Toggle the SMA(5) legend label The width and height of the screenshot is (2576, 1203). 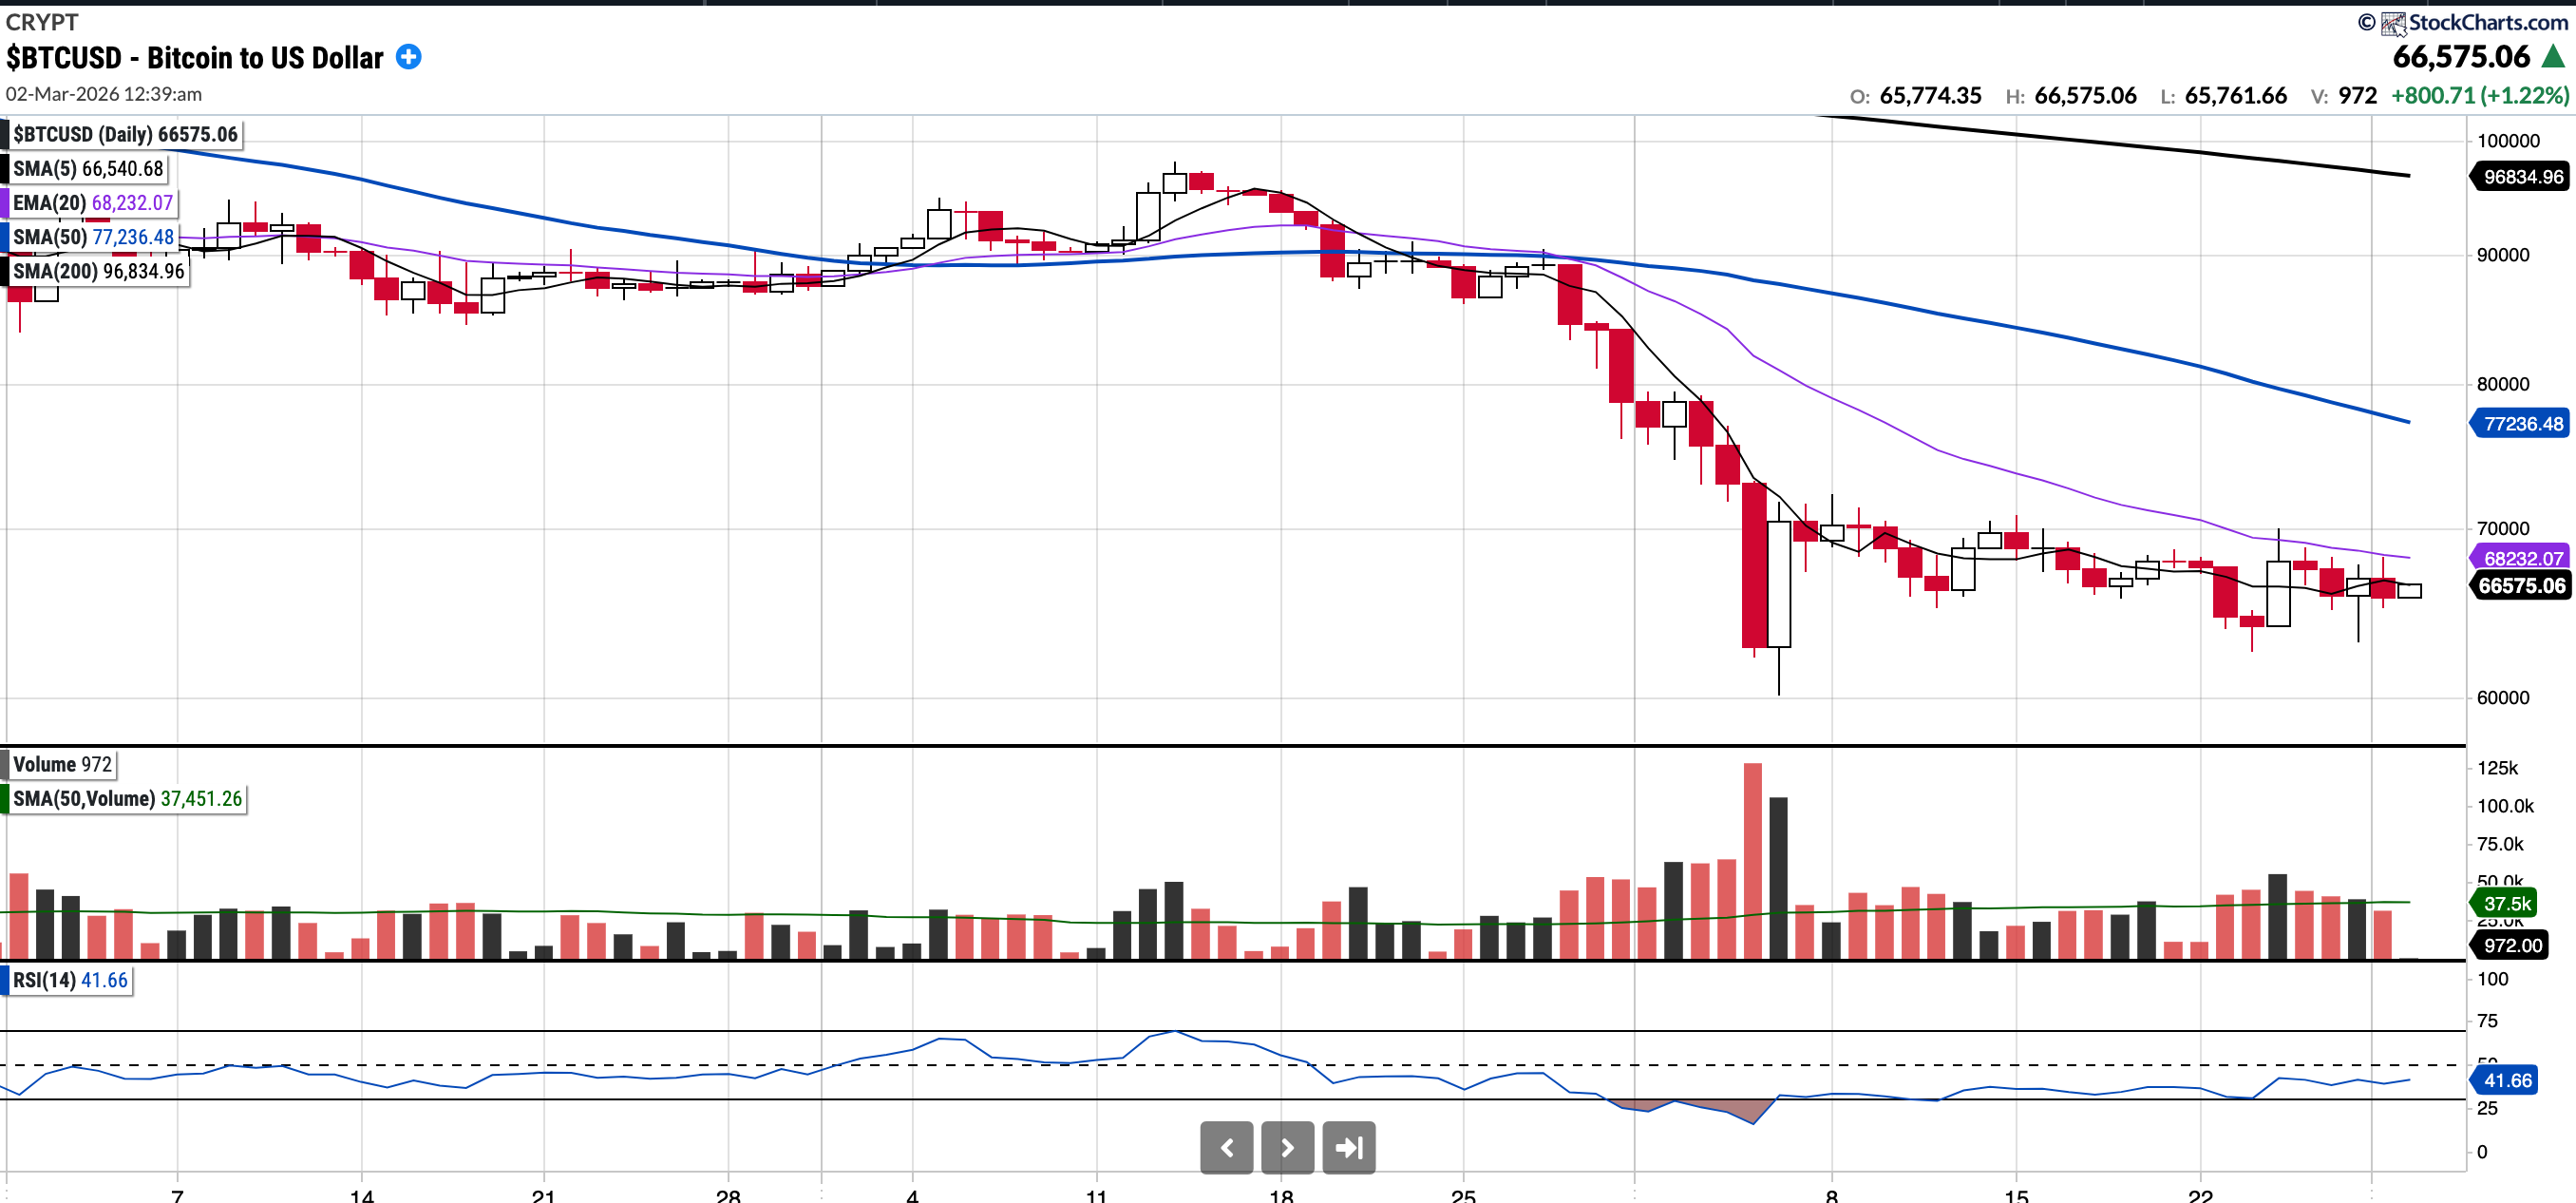click(x=87, y=169)
